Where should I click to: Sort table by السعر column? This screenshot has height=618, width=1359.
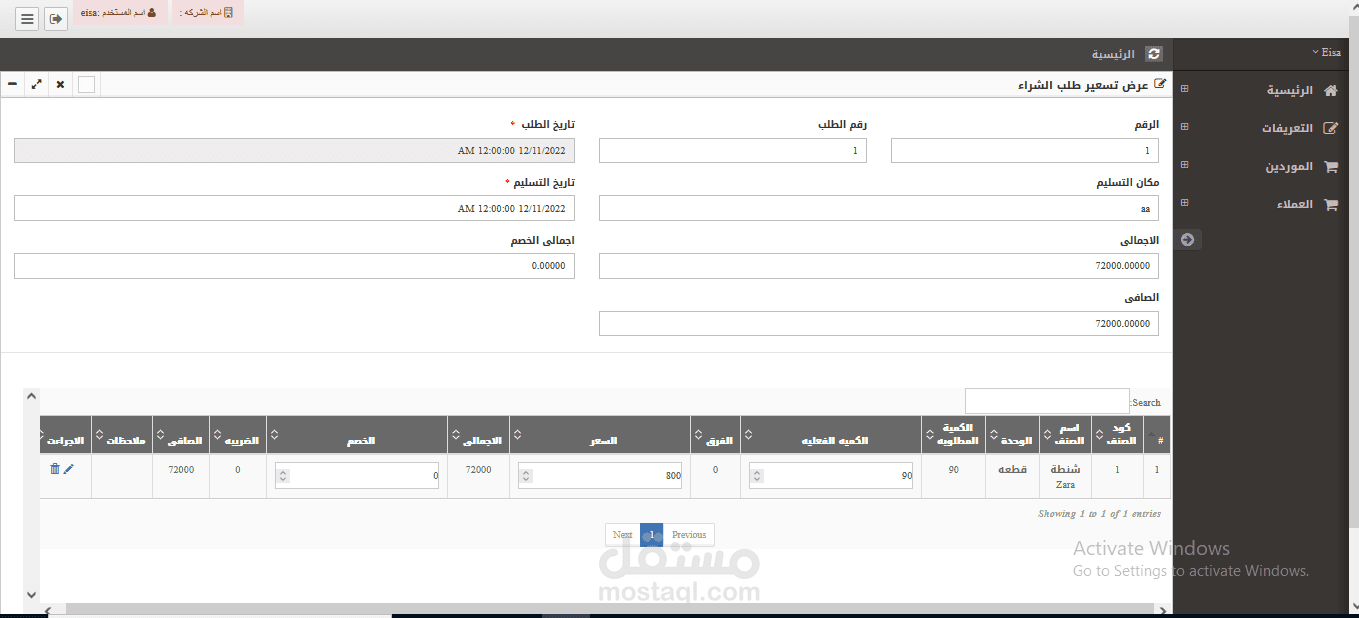click(x=600, y=440)
